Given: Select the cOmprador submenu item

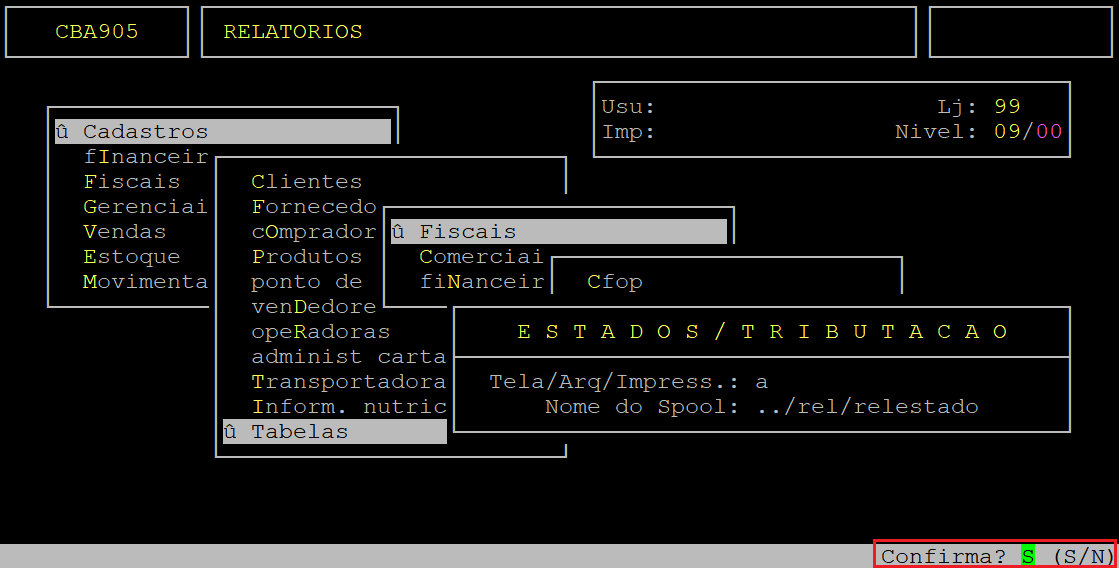Looking at the screenshot, I should (x=314, y=231).
